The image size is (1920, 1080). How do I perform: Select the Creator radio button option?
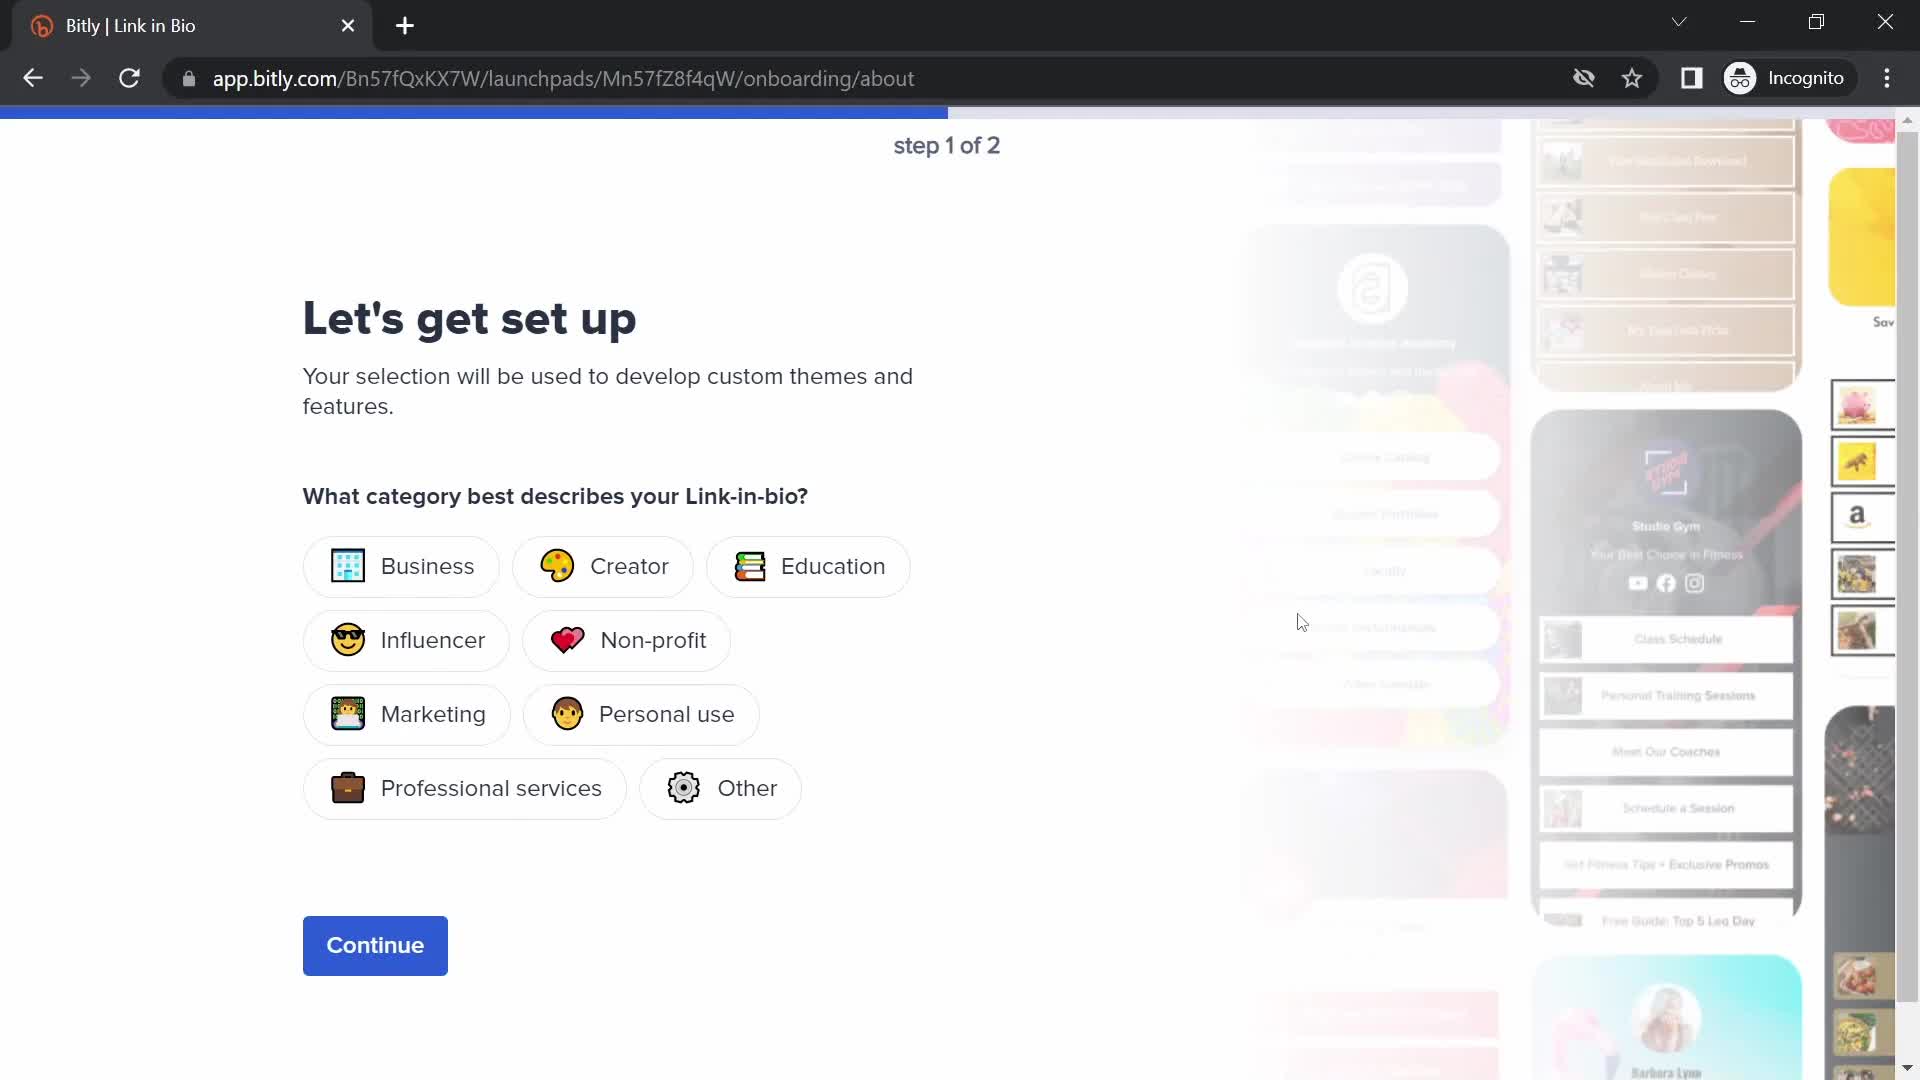[605, 566]
